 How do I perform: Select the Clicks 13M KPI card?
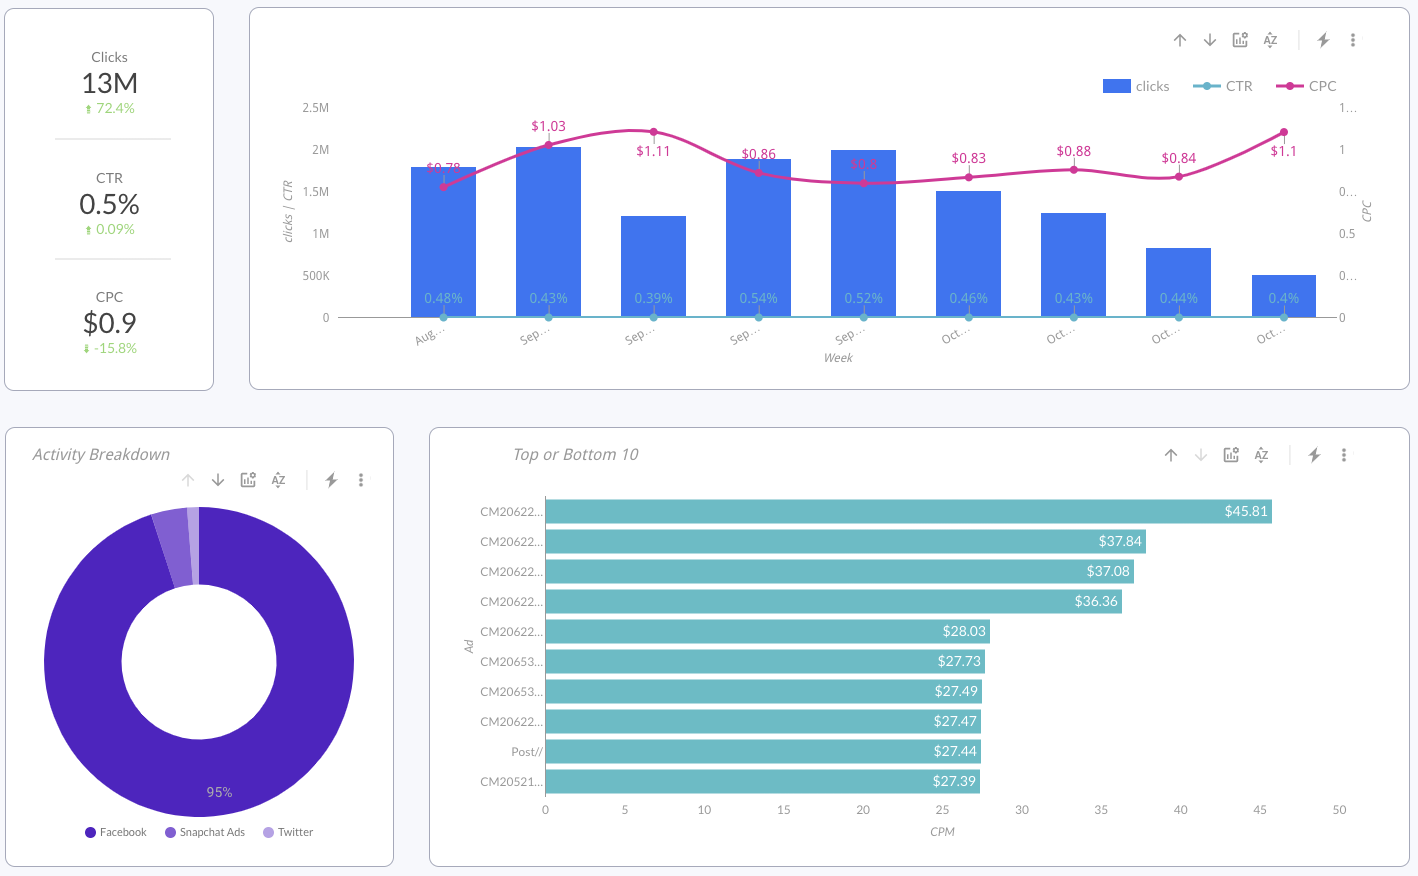point(109,82)
